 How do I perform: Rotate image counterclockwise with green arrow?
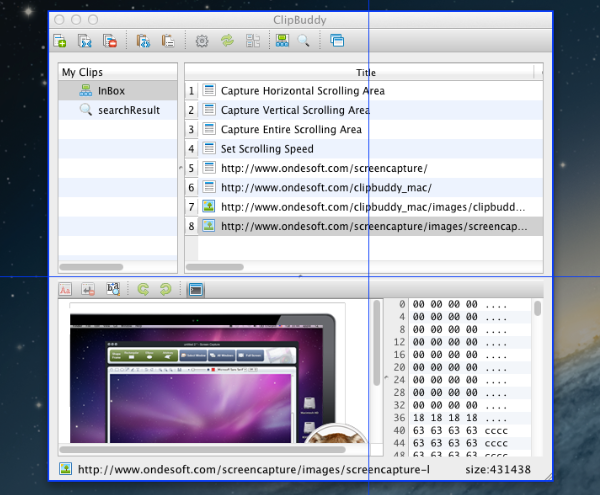(x=143, y=289)
